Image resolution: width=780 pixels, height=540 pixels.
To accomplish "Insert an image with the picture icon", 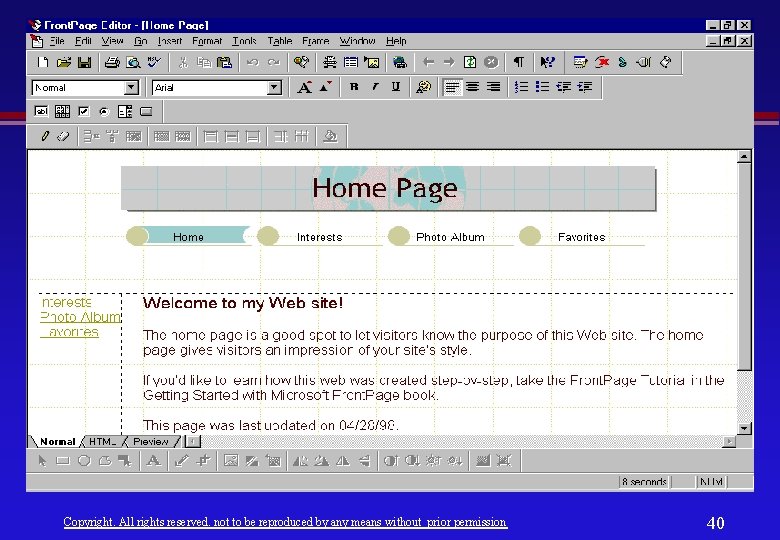I will [x=372, y=62].
